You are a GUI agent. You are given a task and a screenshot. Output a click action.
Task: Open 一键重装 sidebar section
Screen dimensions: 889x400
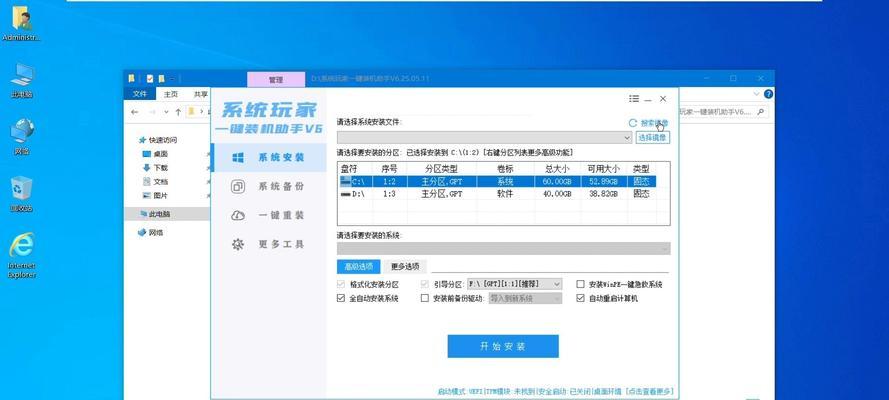tap(269, 215)
